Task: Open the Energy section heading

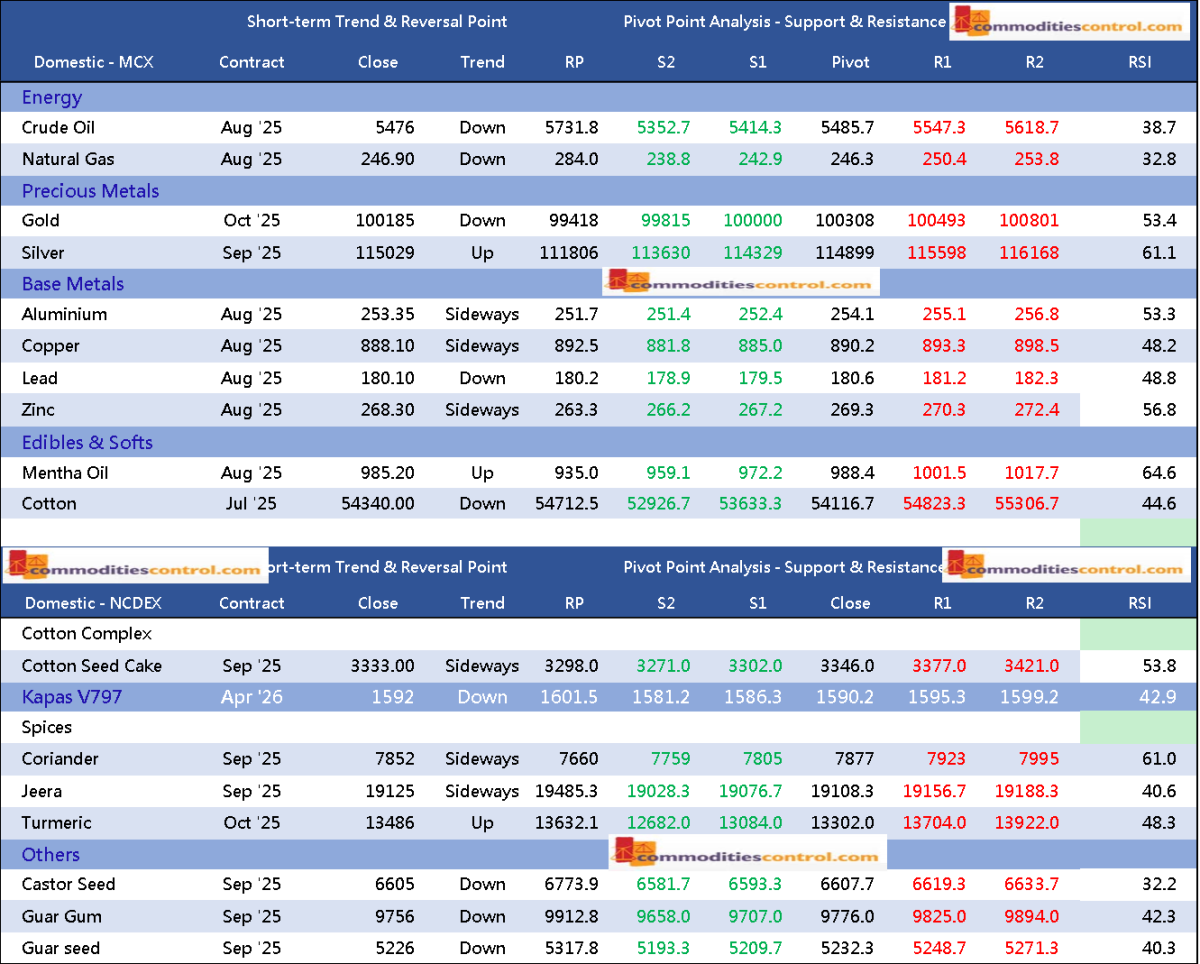Action: pos(52,98)
